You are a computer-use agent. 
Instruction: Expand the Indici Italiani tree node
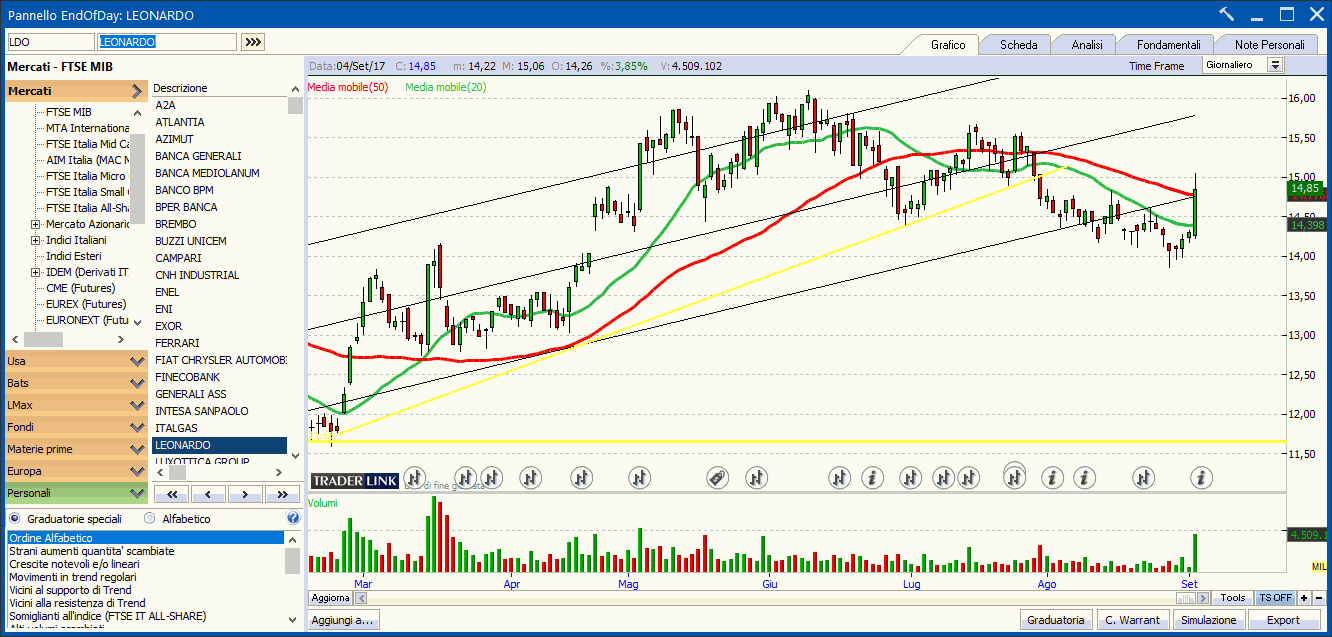pos(36,240)
